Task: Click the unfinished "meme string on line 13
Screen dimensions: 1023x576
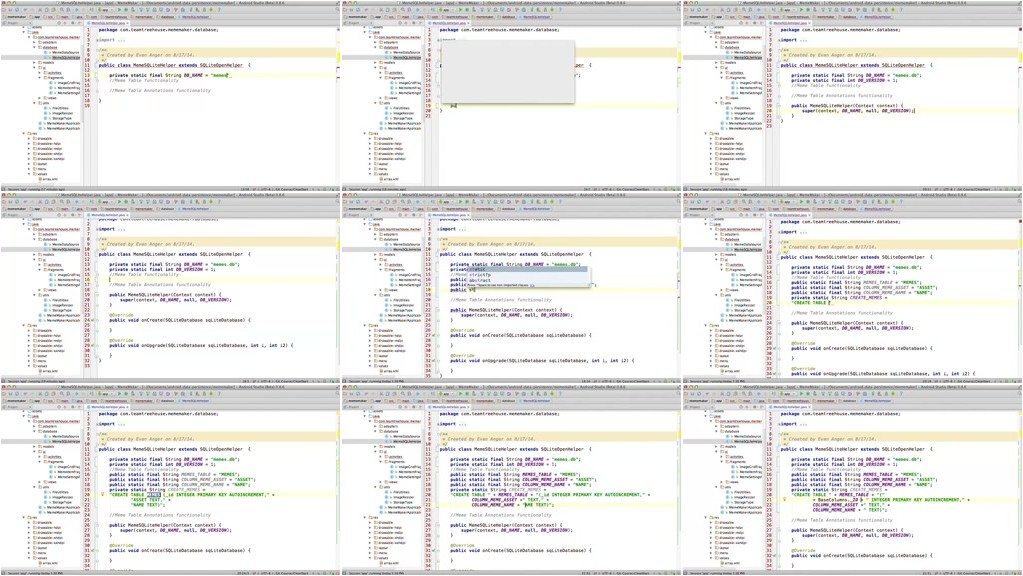Action: point(217,75)
